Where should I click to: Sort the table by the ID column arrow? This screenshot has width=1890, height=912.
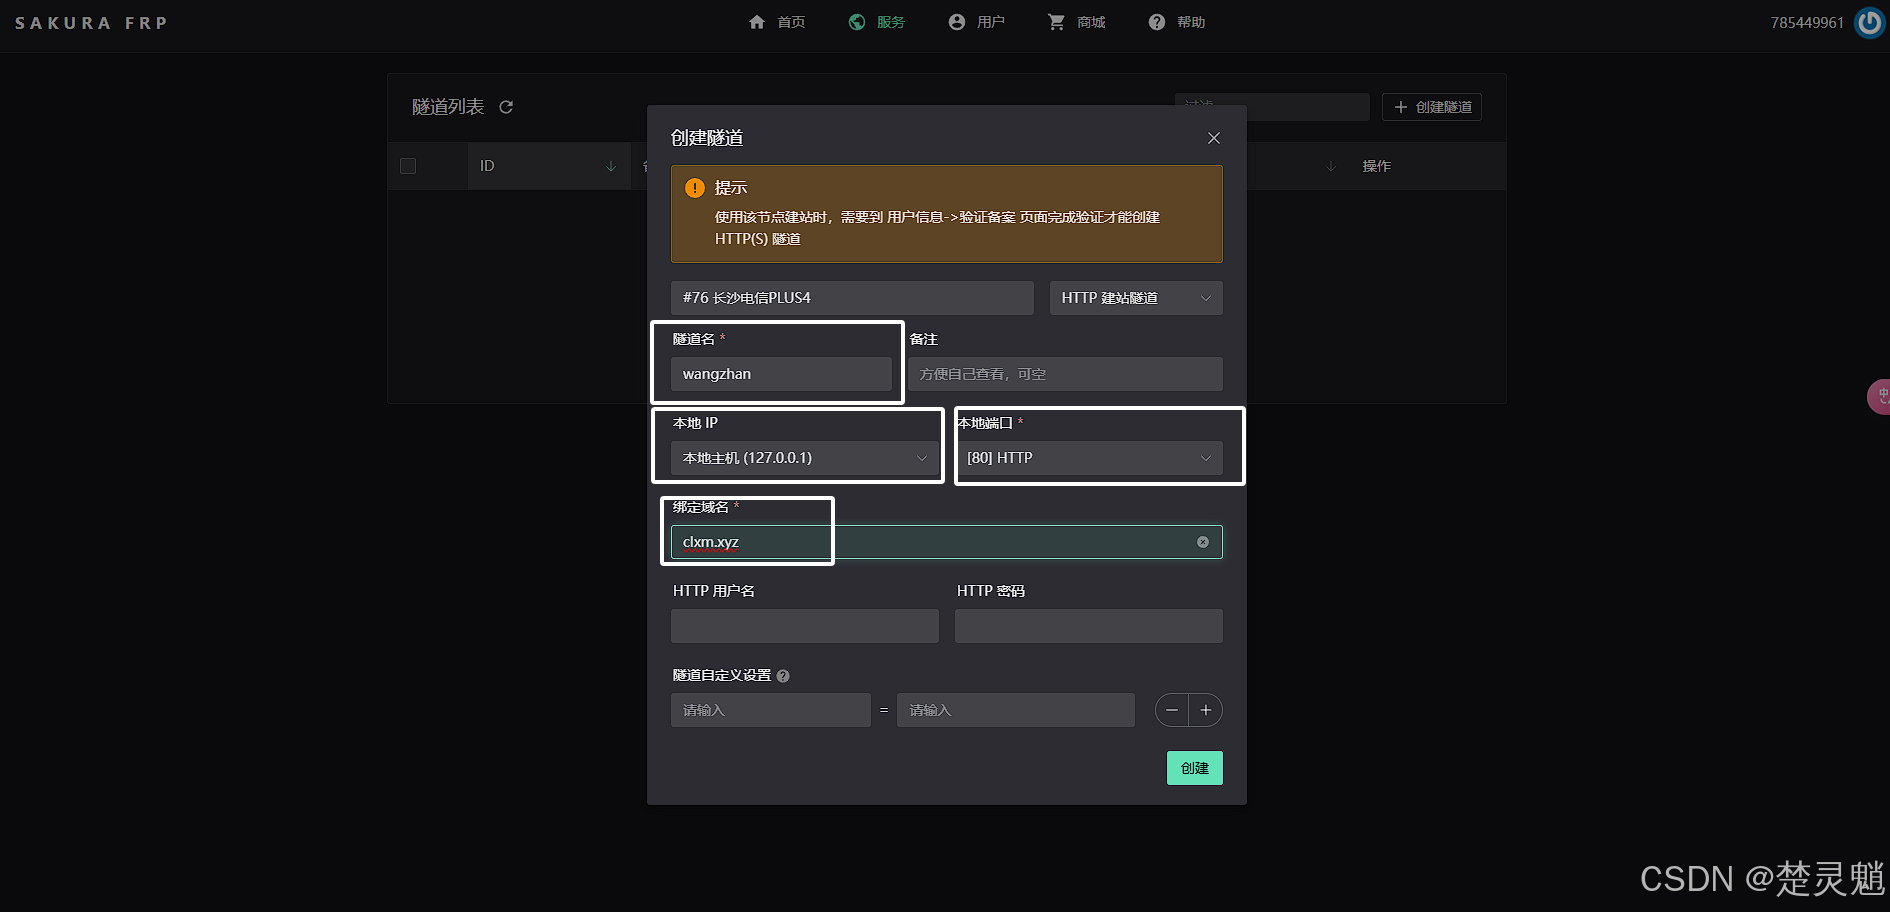[611, 166]
